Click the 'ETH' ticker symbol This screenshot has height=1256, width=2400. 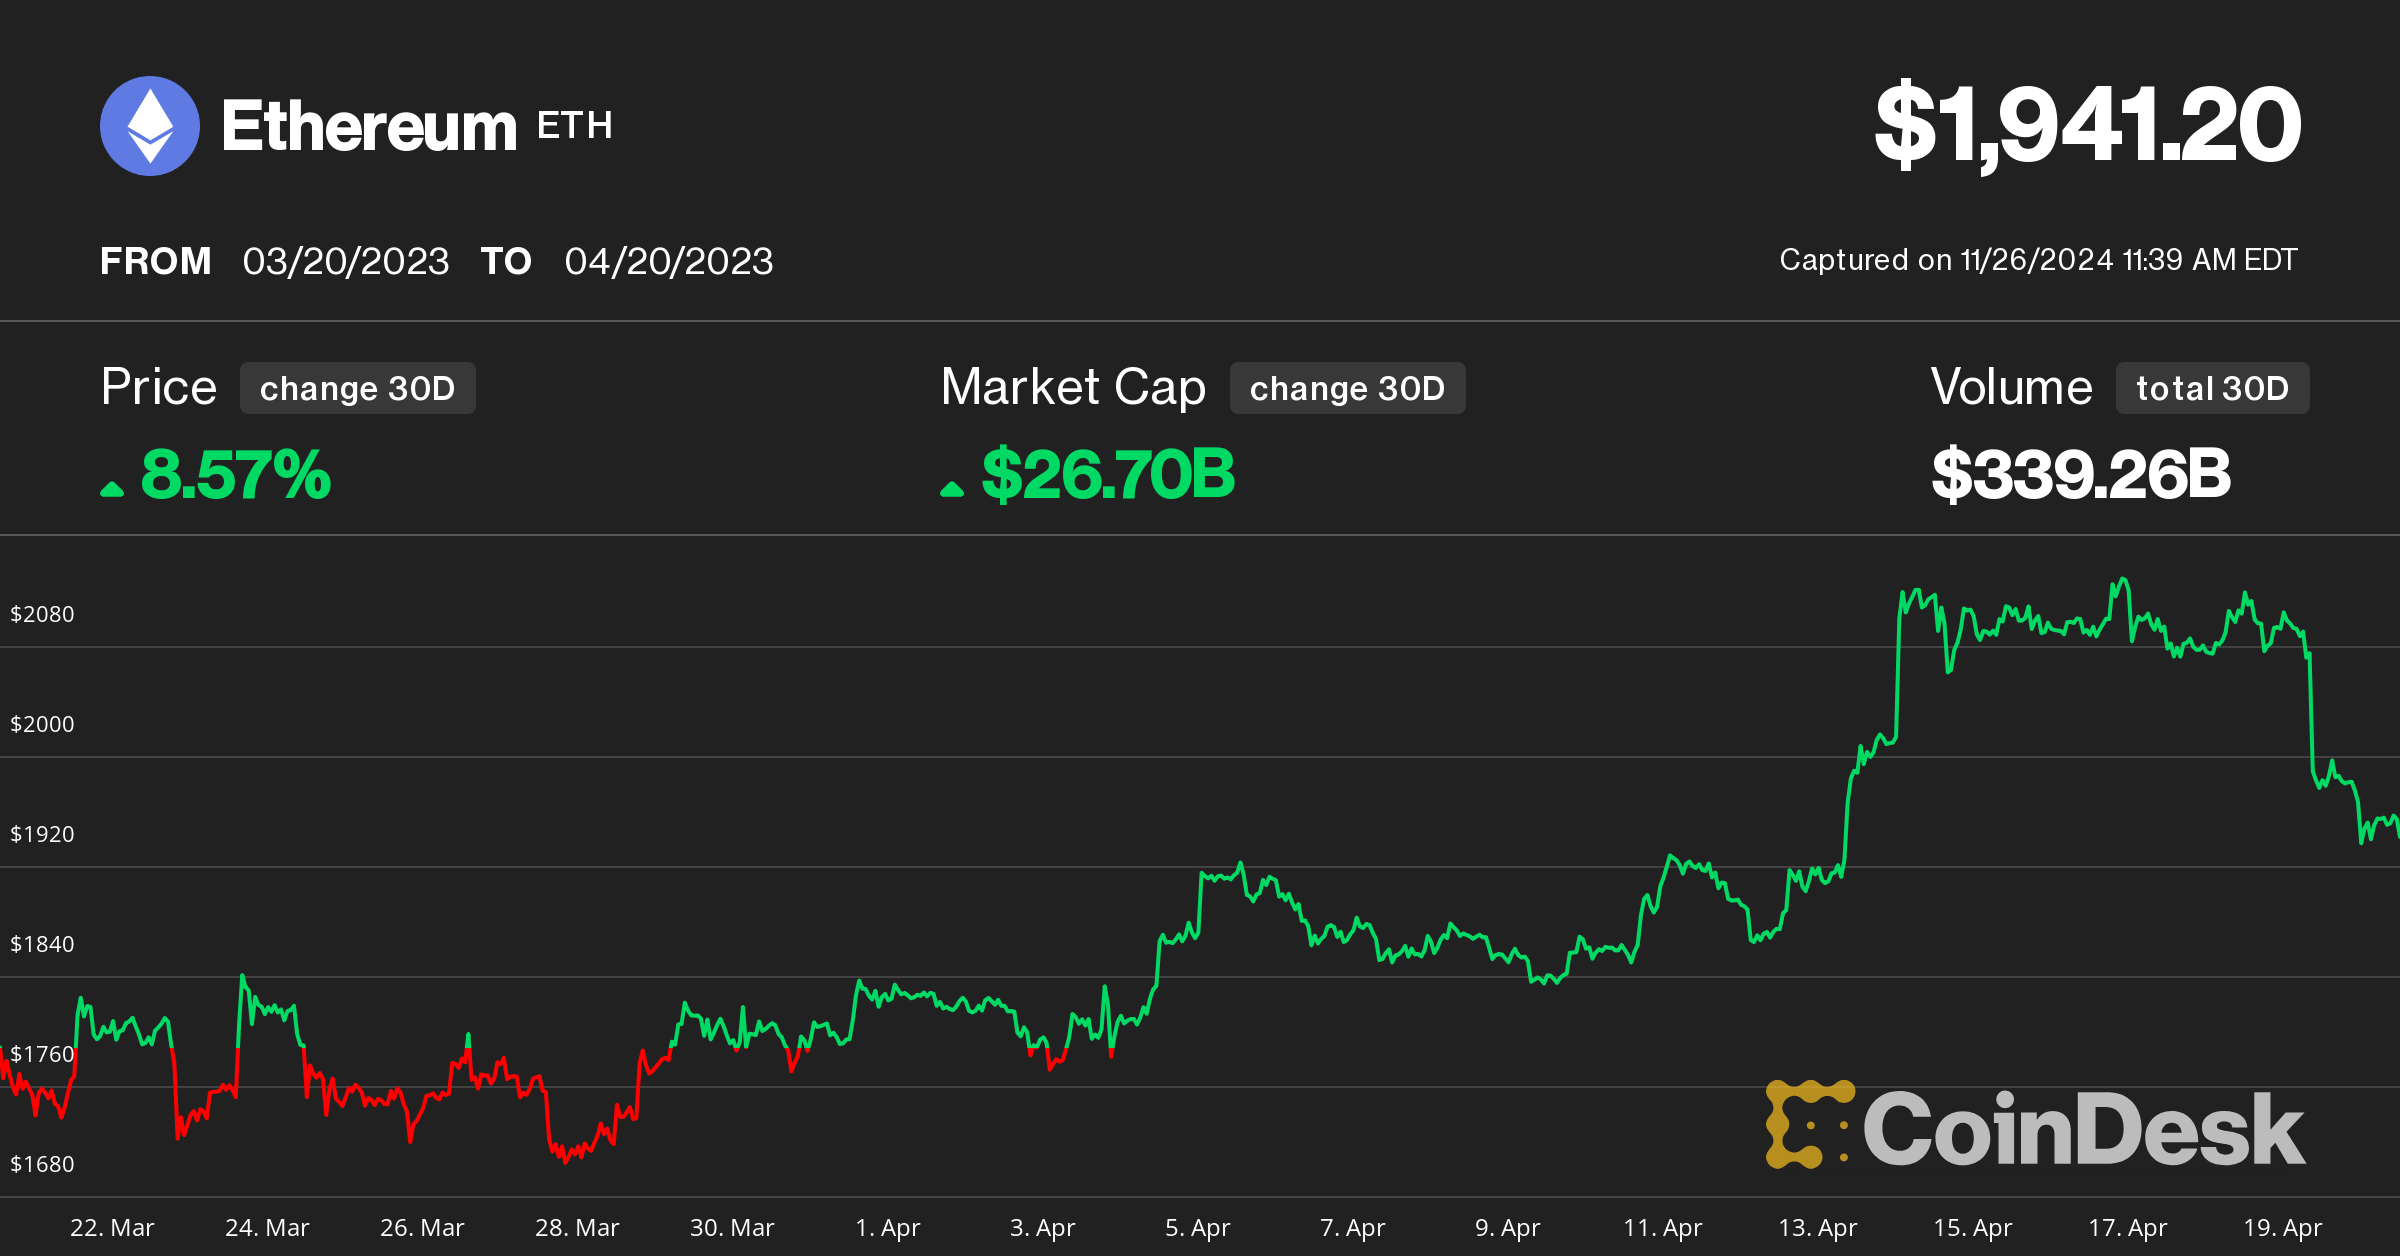point(575,126)
